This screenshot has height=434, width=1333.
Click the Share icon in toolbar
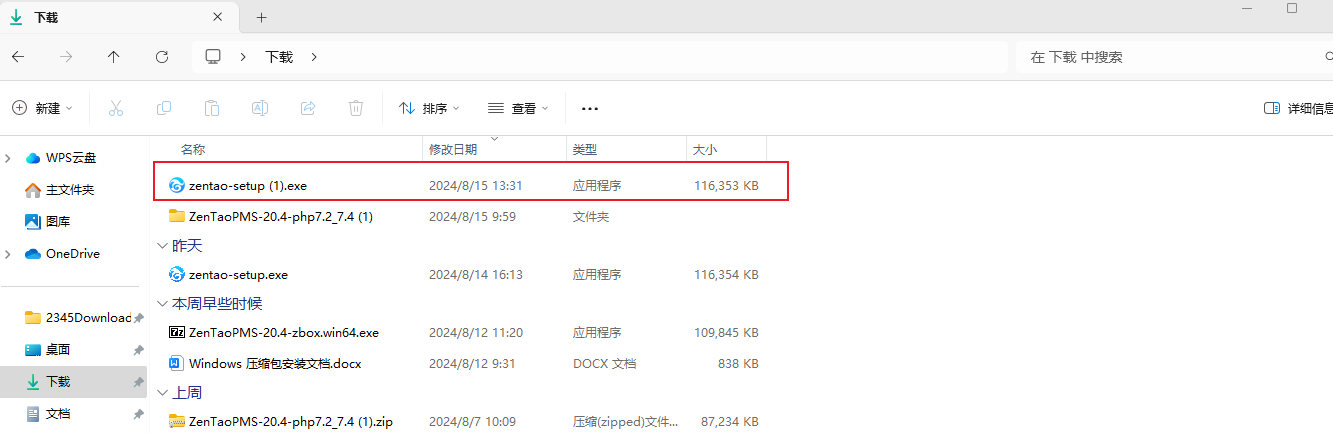click(308, 108)
